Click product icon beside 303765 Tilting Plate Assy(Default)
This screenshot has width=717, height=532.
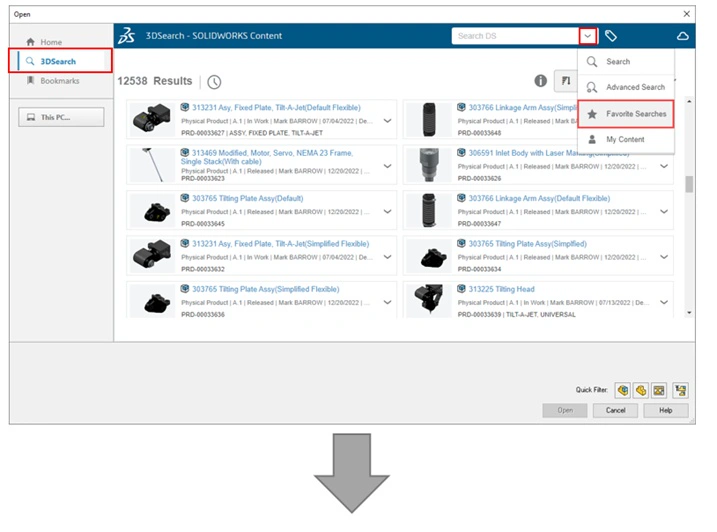(185, 198)
